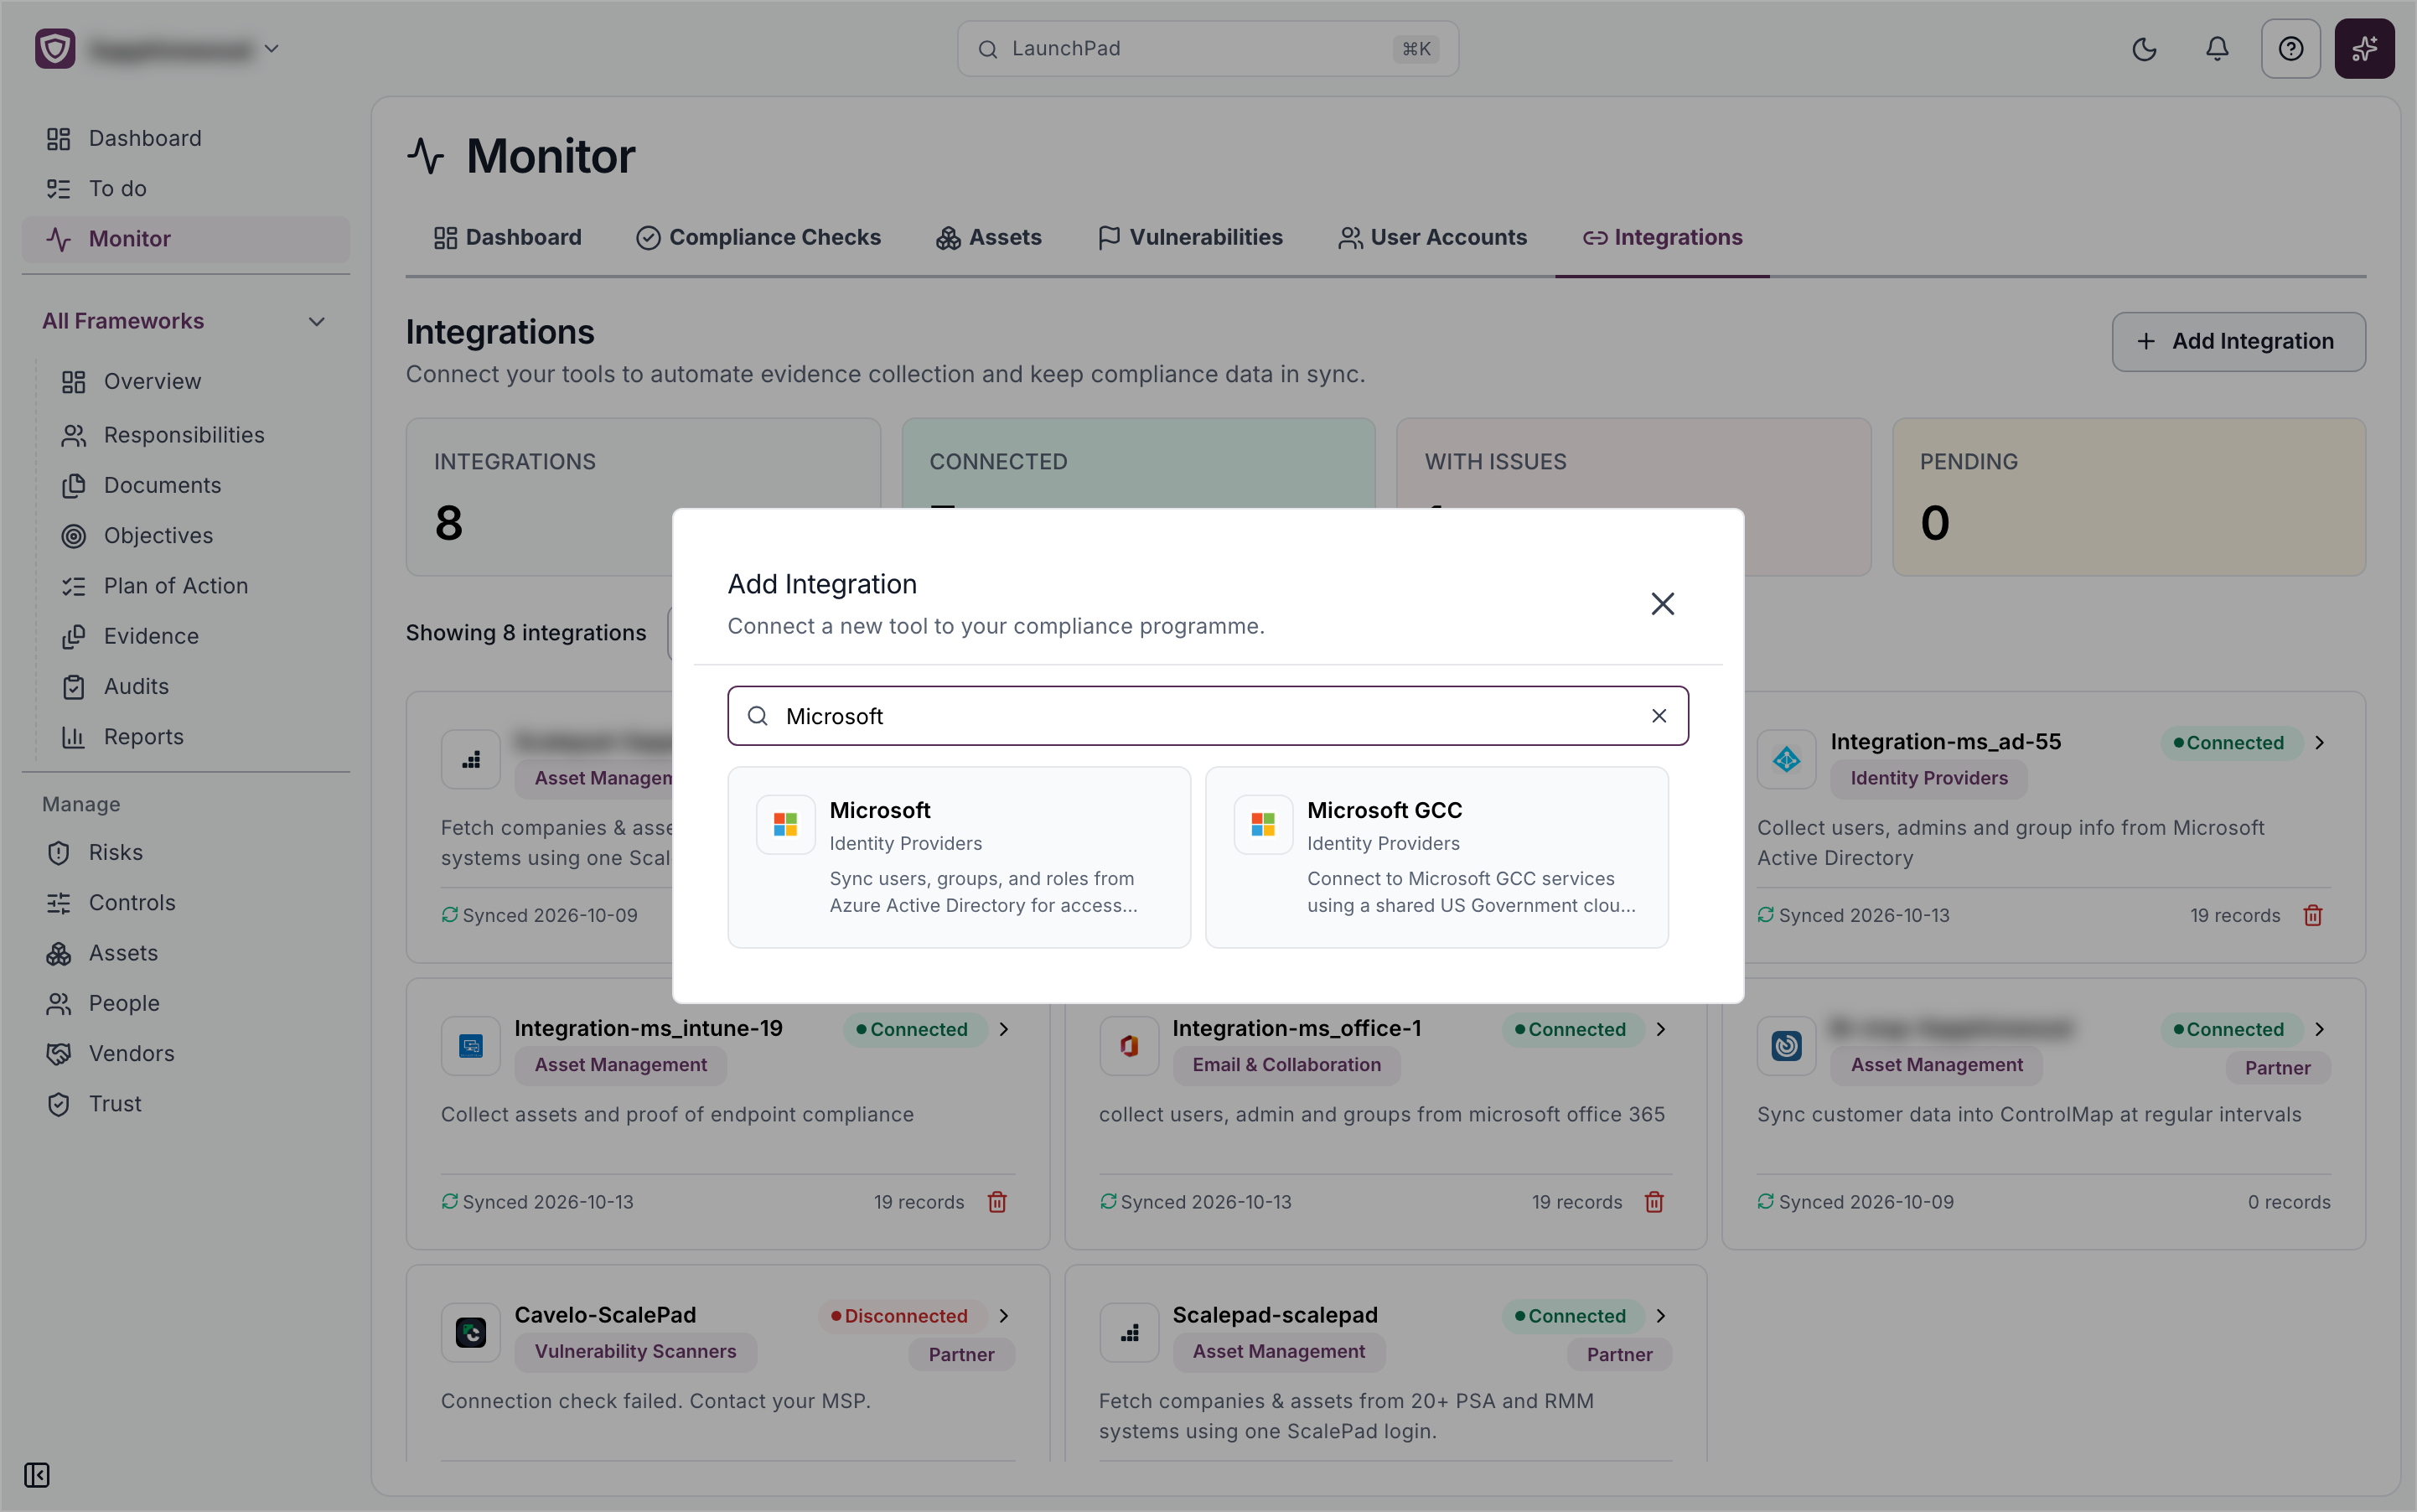Viewport: 2417px width, 1512px height.
Task: Close the Add Integration dialog
Action: pyautogui.click(x=1662, y=603)
